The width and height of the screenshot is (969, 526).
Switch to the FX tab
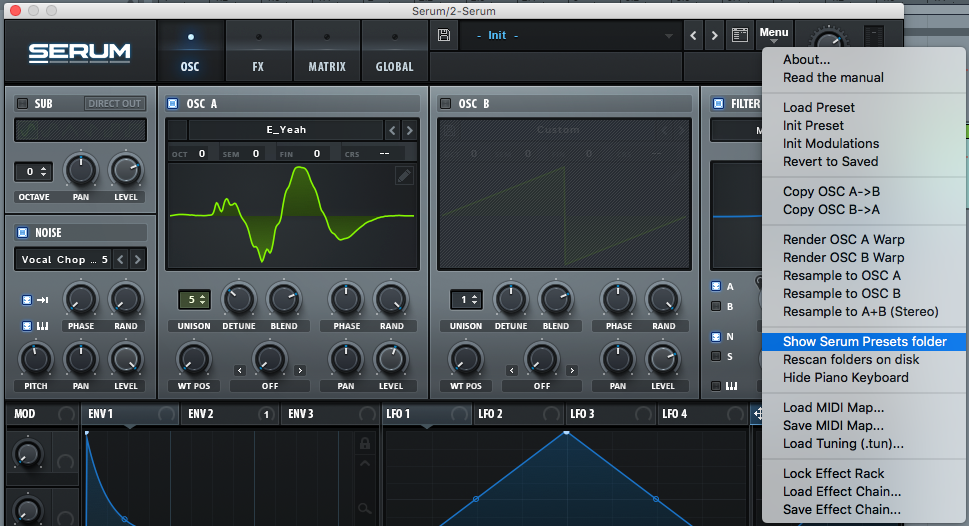[x=258, y=51]
